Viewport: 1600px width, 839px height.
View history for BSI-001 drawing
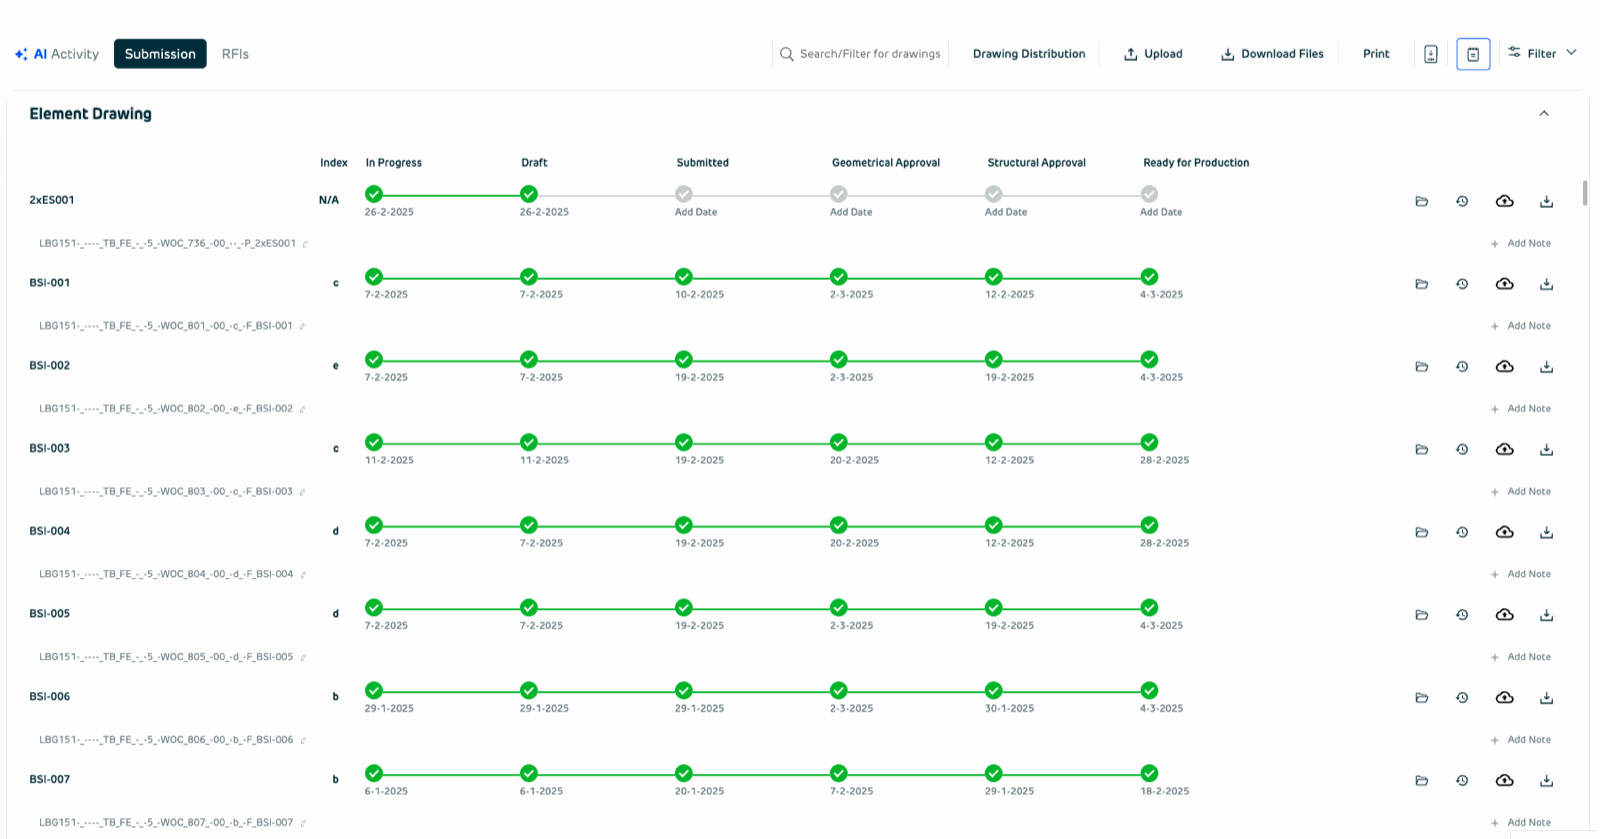pyautogui.click(x=1462, y=284)
